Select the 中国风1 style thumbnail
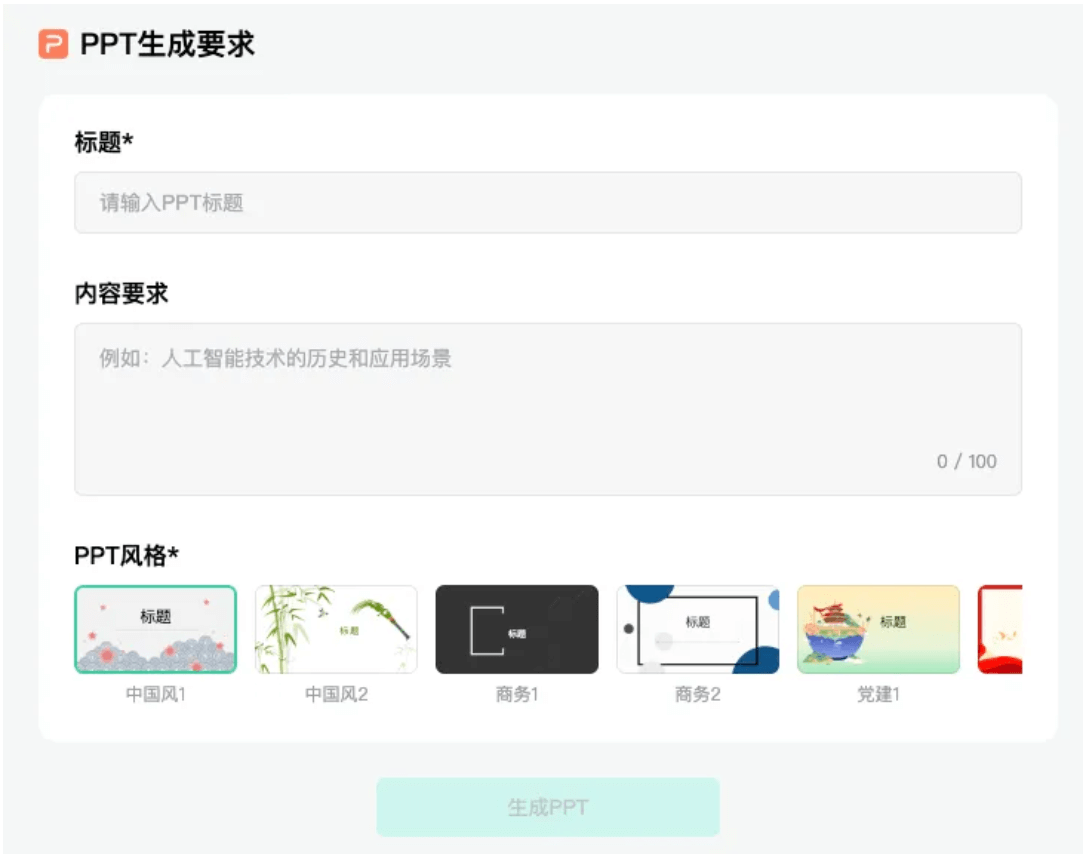1083x854 pixels. click(155, 629)
